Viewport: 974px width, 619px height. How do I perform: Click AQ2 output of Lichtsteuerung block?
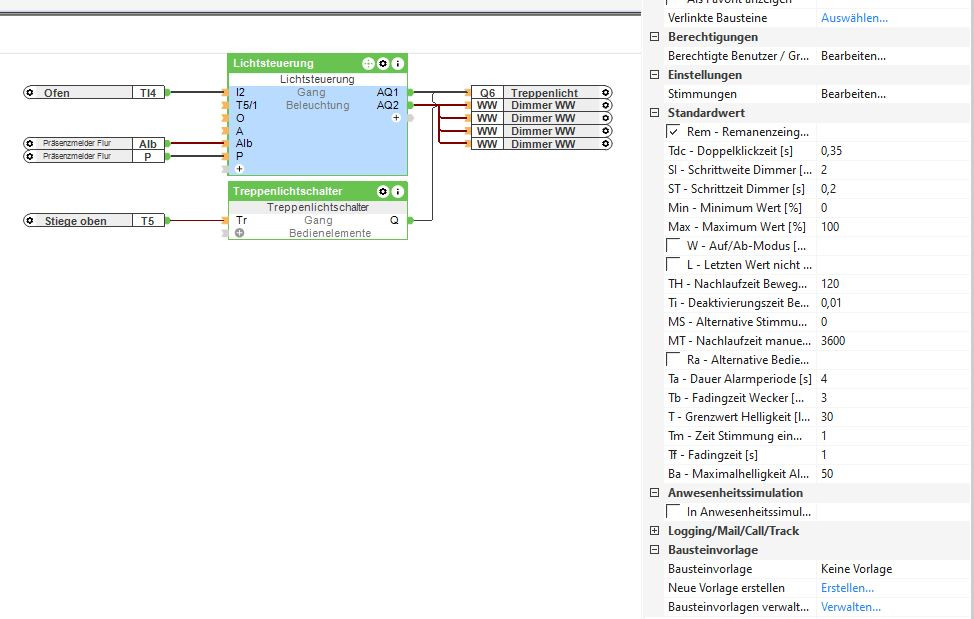pos(388,105)
